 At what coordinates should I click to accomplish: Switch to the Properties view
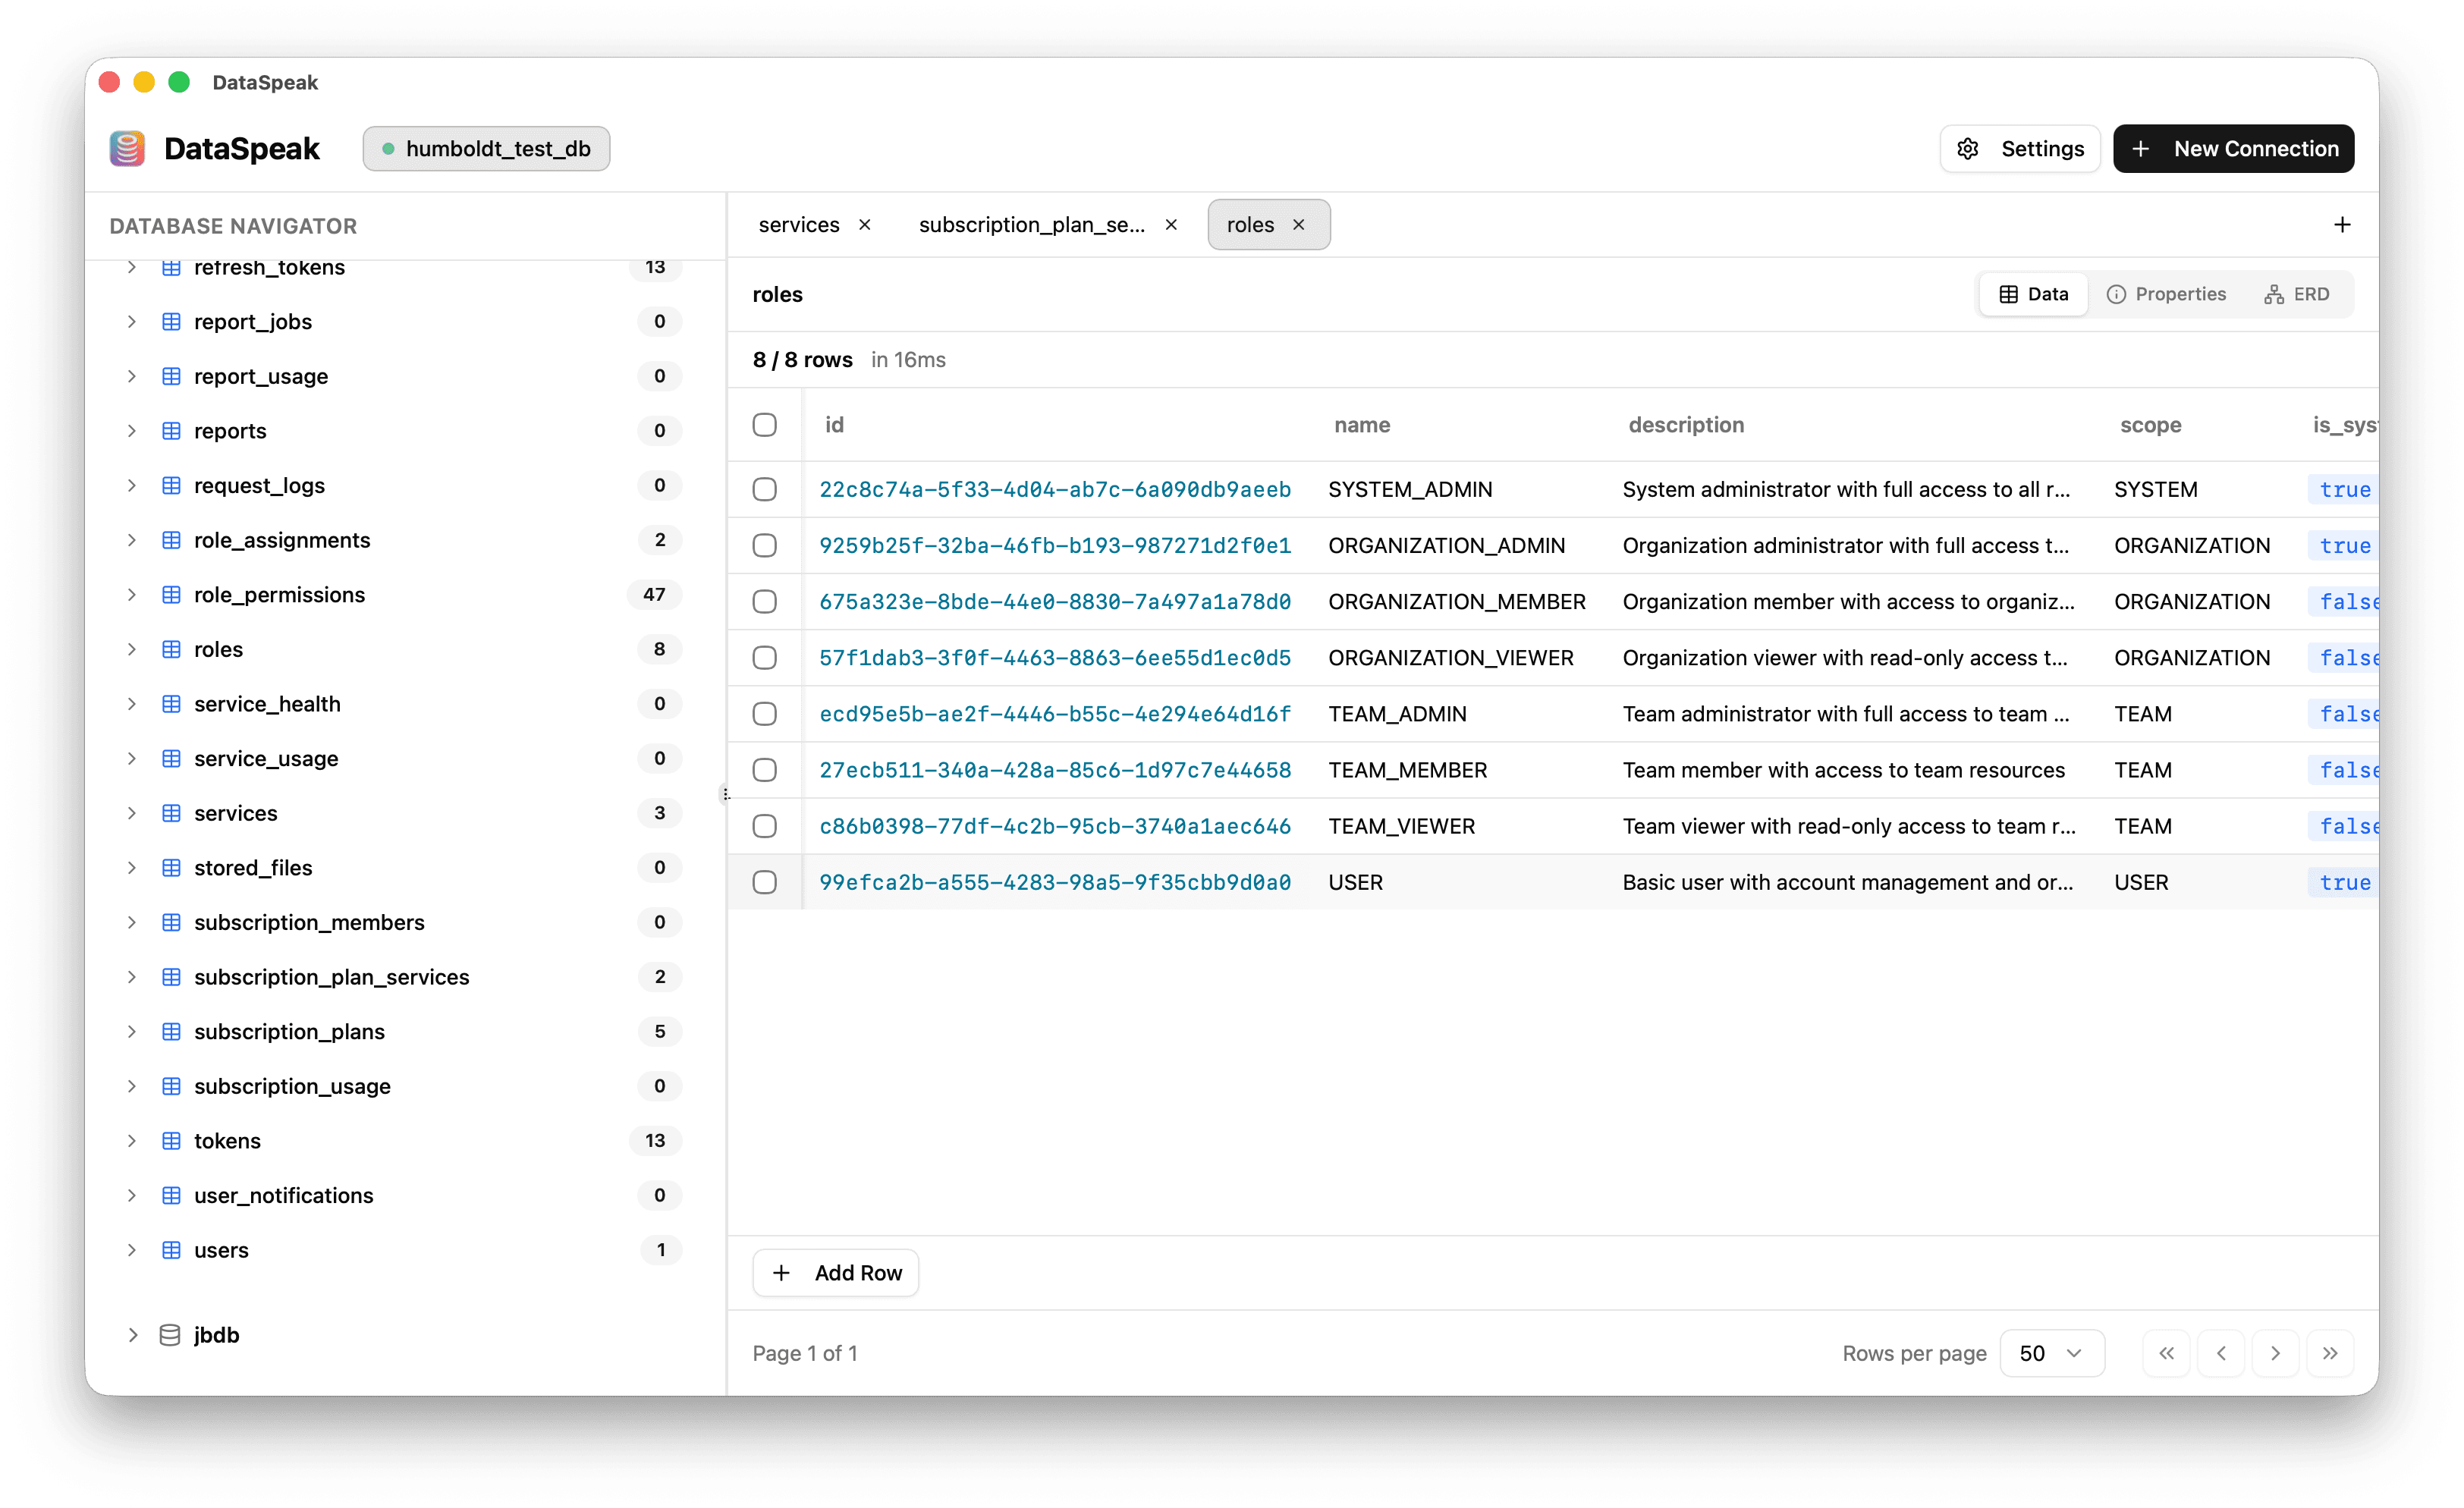point(2166,293)
